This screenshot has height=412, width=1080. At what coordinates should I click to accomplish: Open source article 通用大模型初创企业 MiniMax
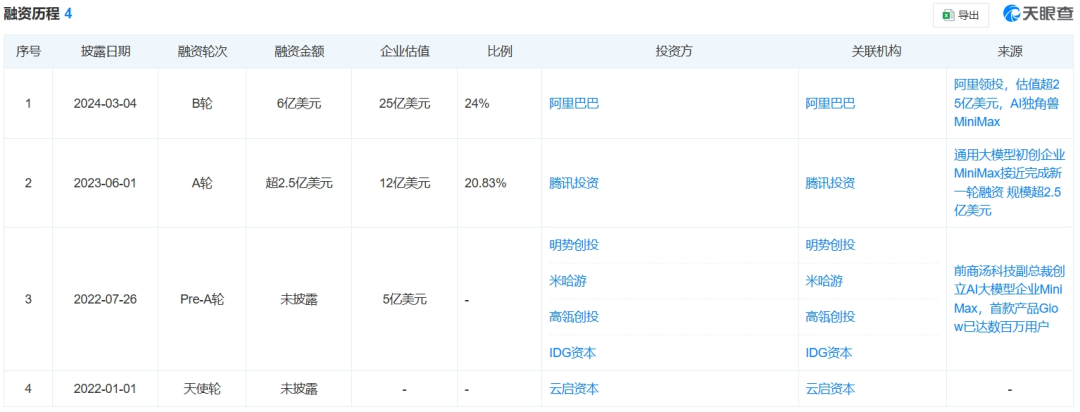1009,183
